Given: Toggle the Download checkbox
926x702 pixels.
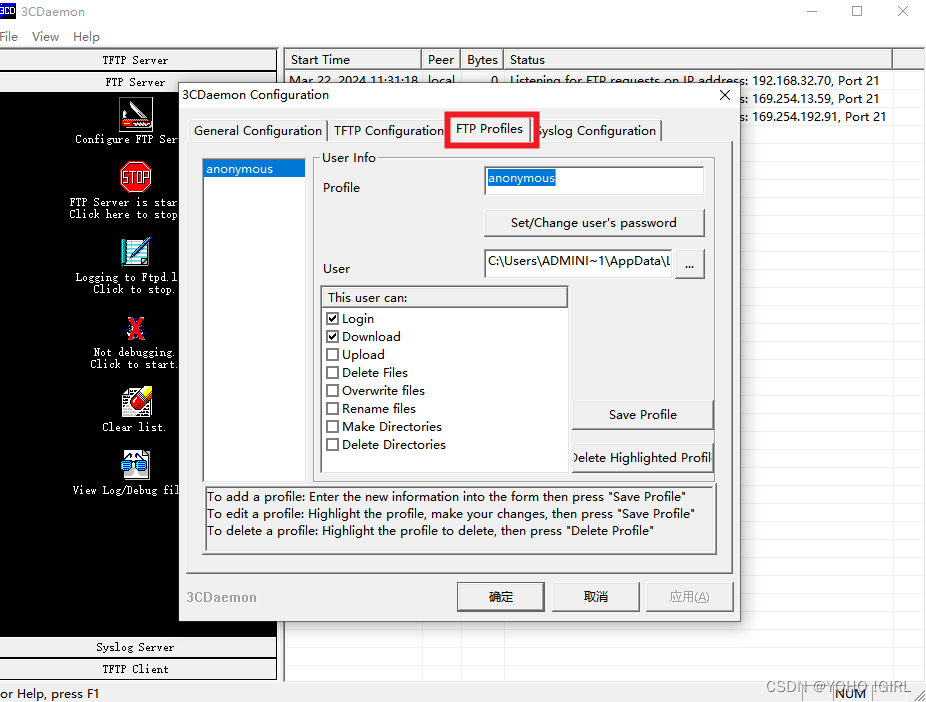Looking at the screenshot, I should pos(332,337).
